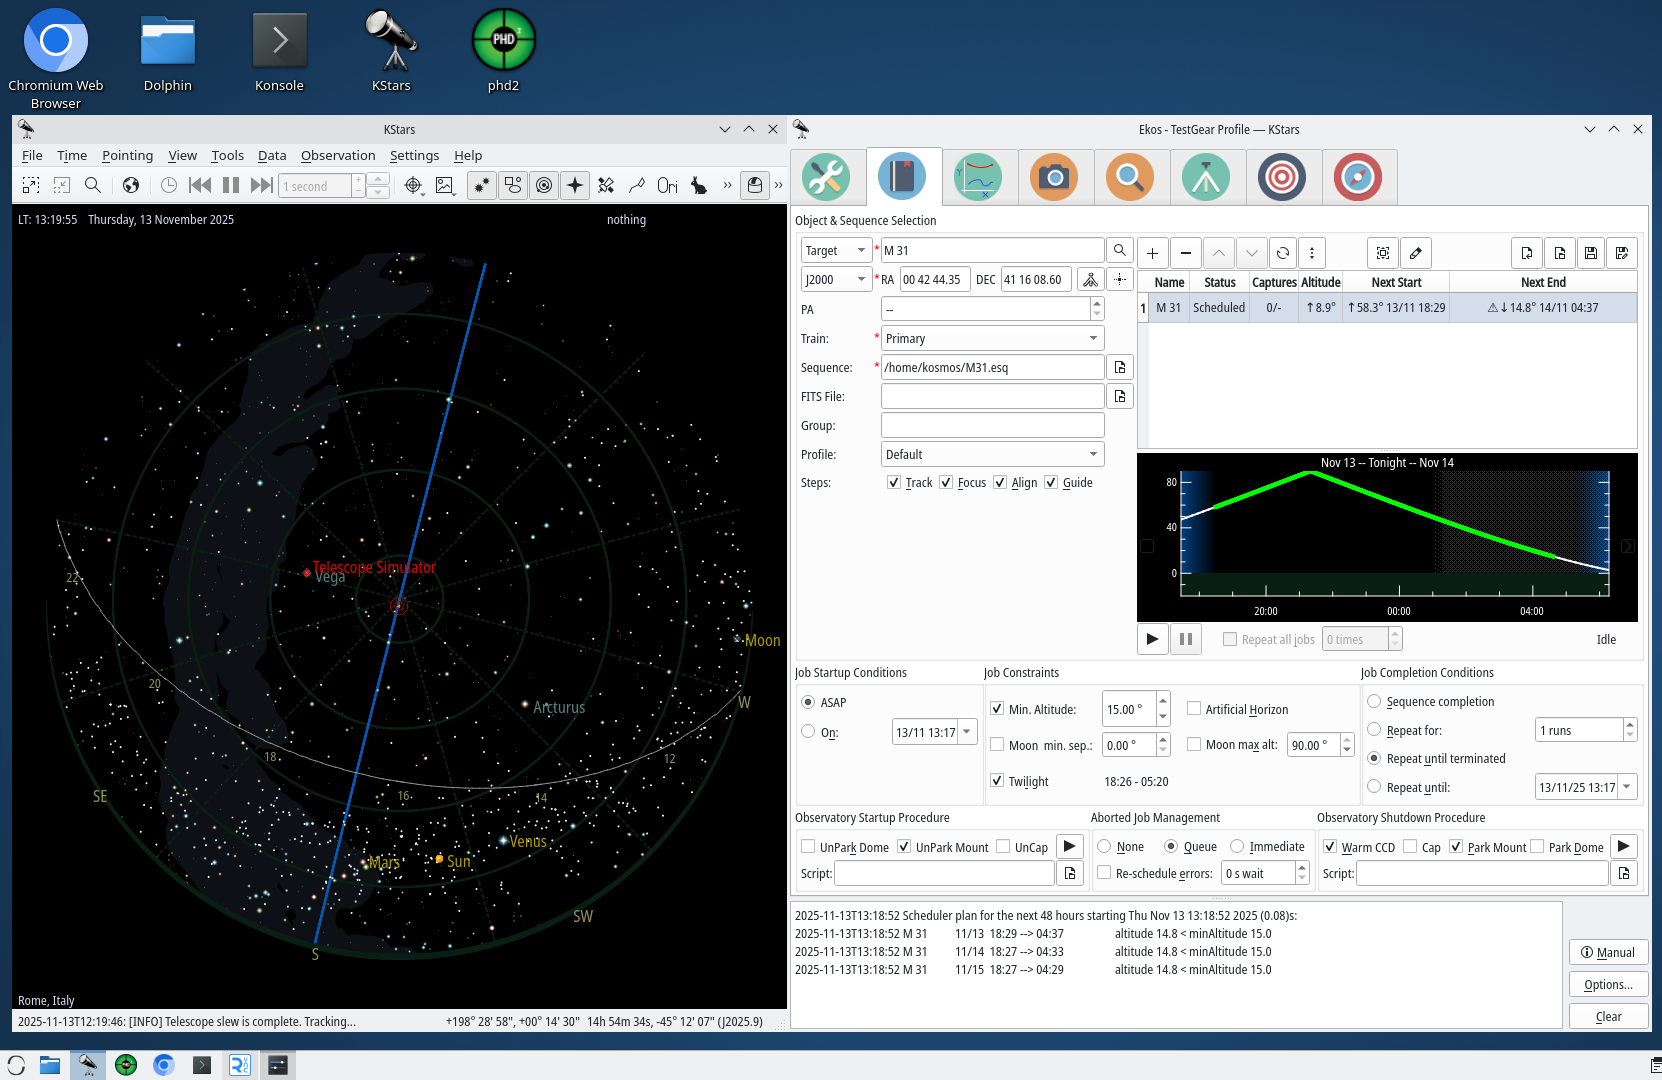
Task: Open the Ekos Guide module (compass icon)
Action: (1358, 177)
